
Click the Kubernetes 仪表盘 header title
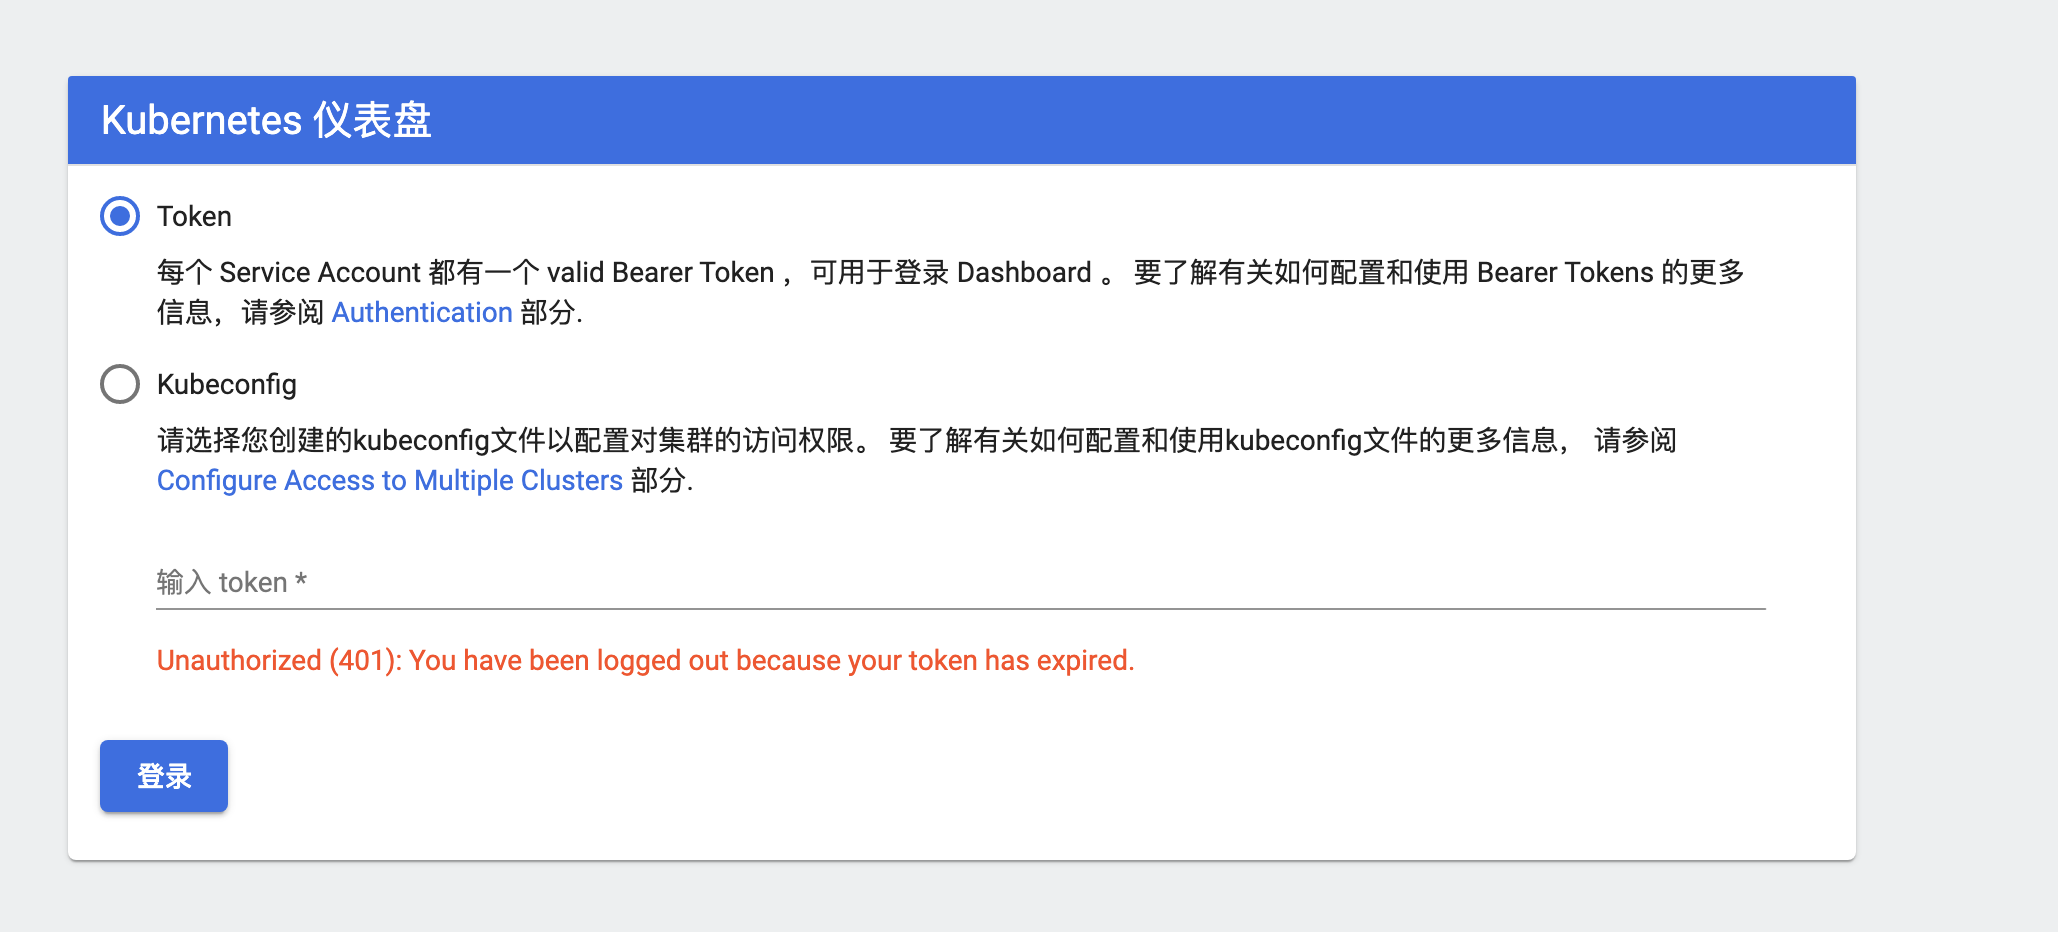266,120
